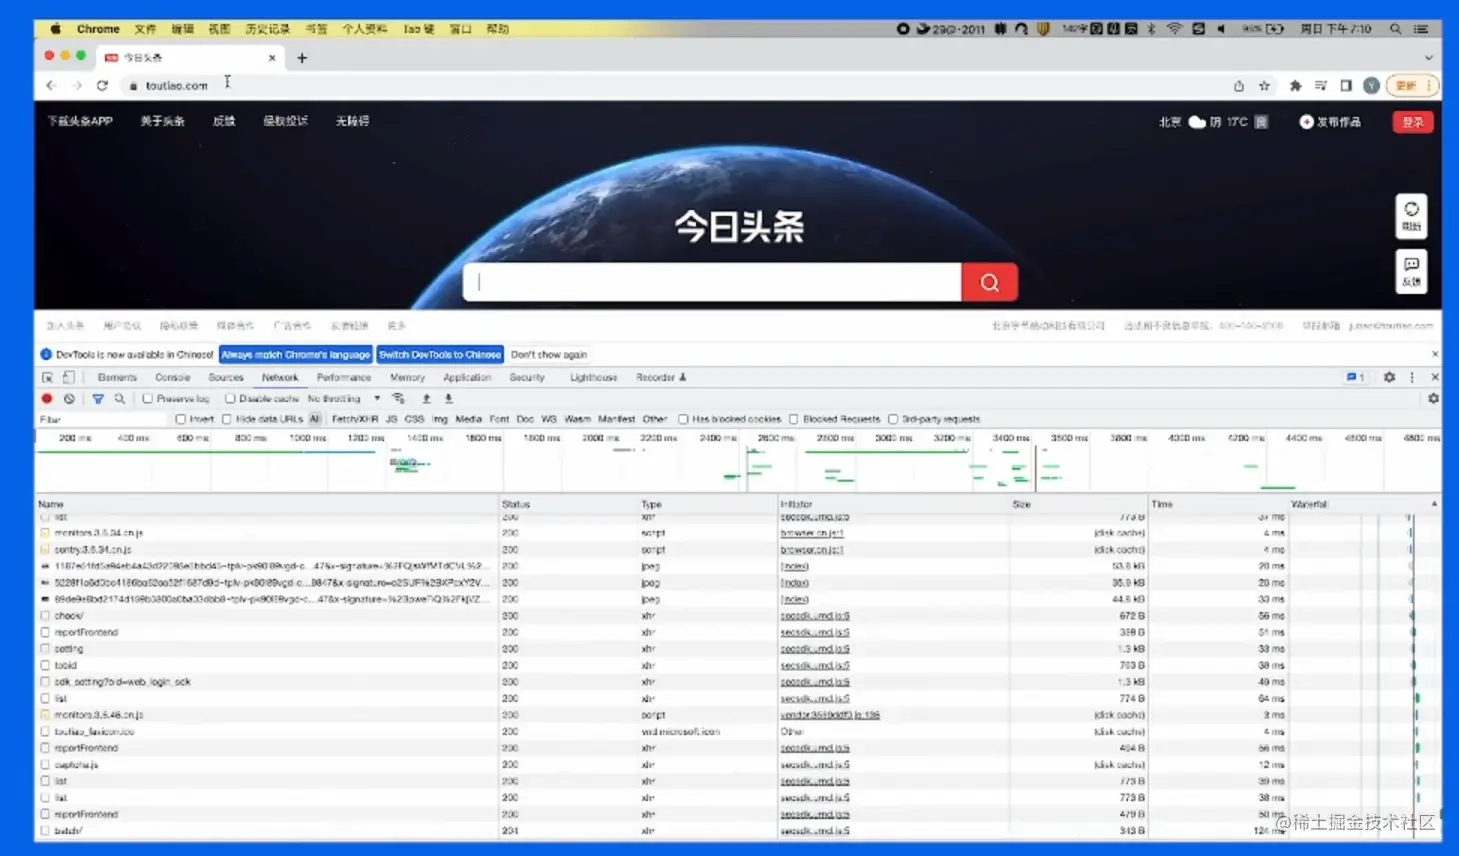Image resolution: width=1459 pixels, height=856 pixels.
Task: Open the macOS Wi-Fi status menu
Action: (x=1175, y=29)
